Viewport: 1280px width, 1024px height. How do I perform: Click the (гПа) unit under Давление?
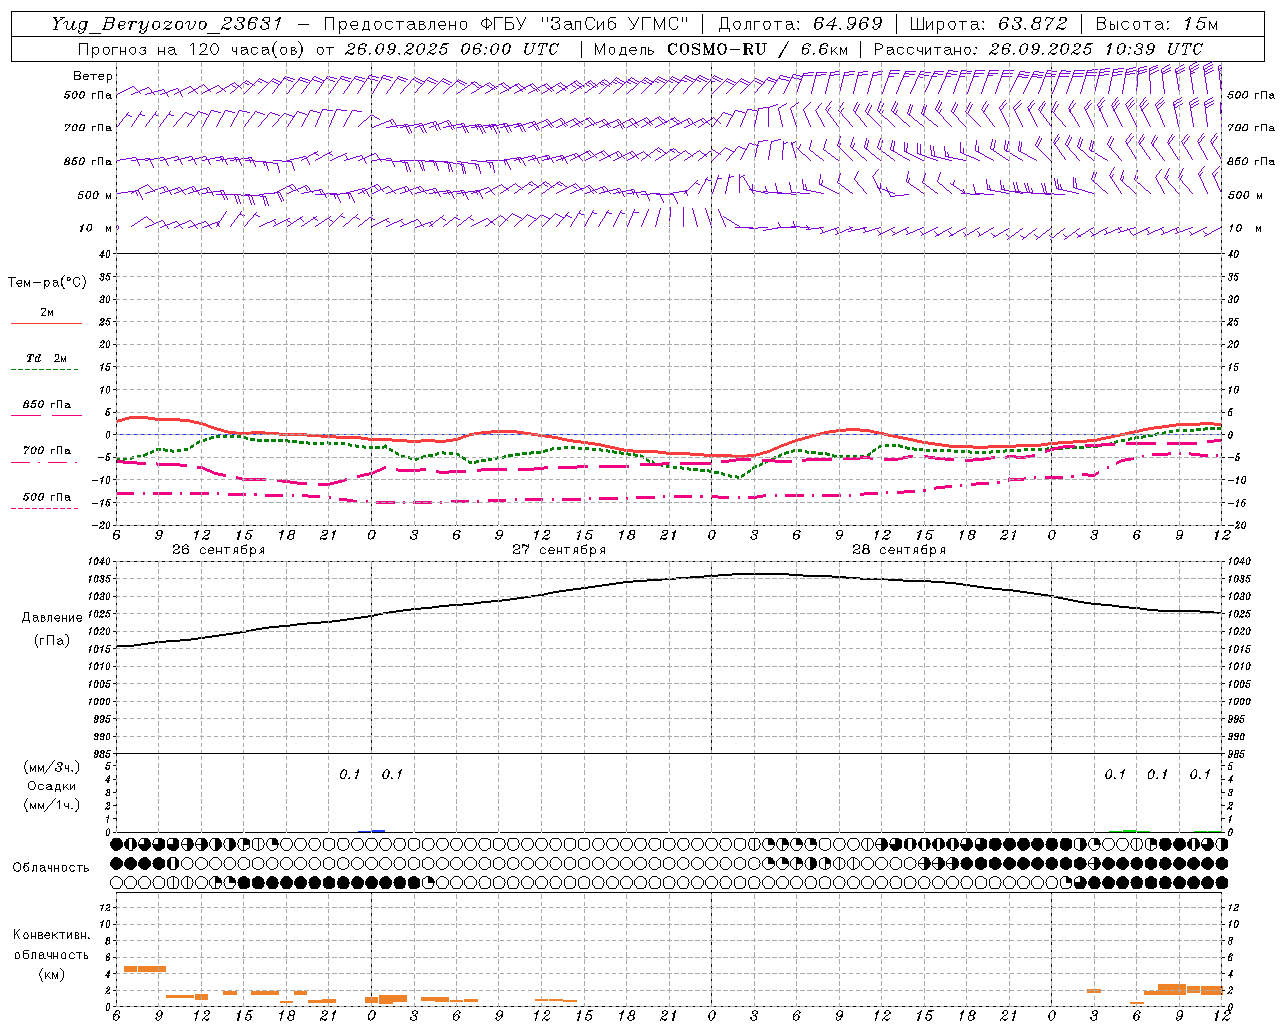click(52, 641)
